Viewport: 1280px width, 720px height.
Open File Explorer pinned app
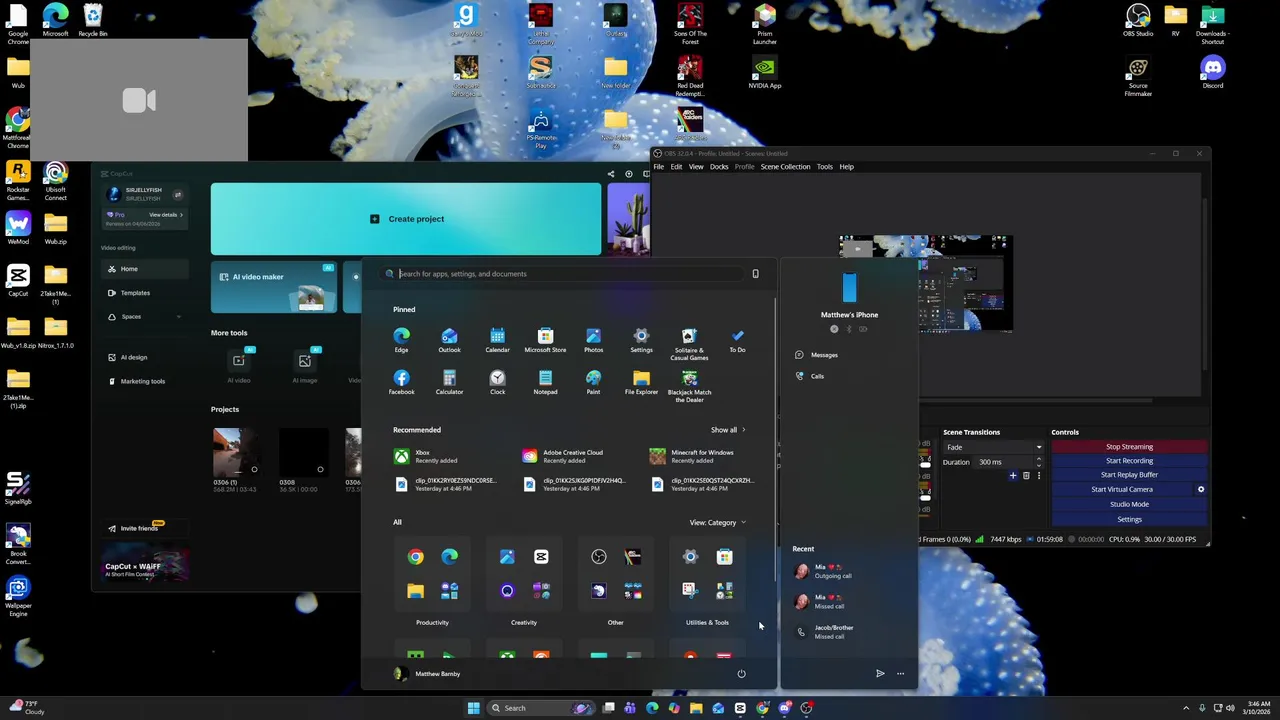641,382
